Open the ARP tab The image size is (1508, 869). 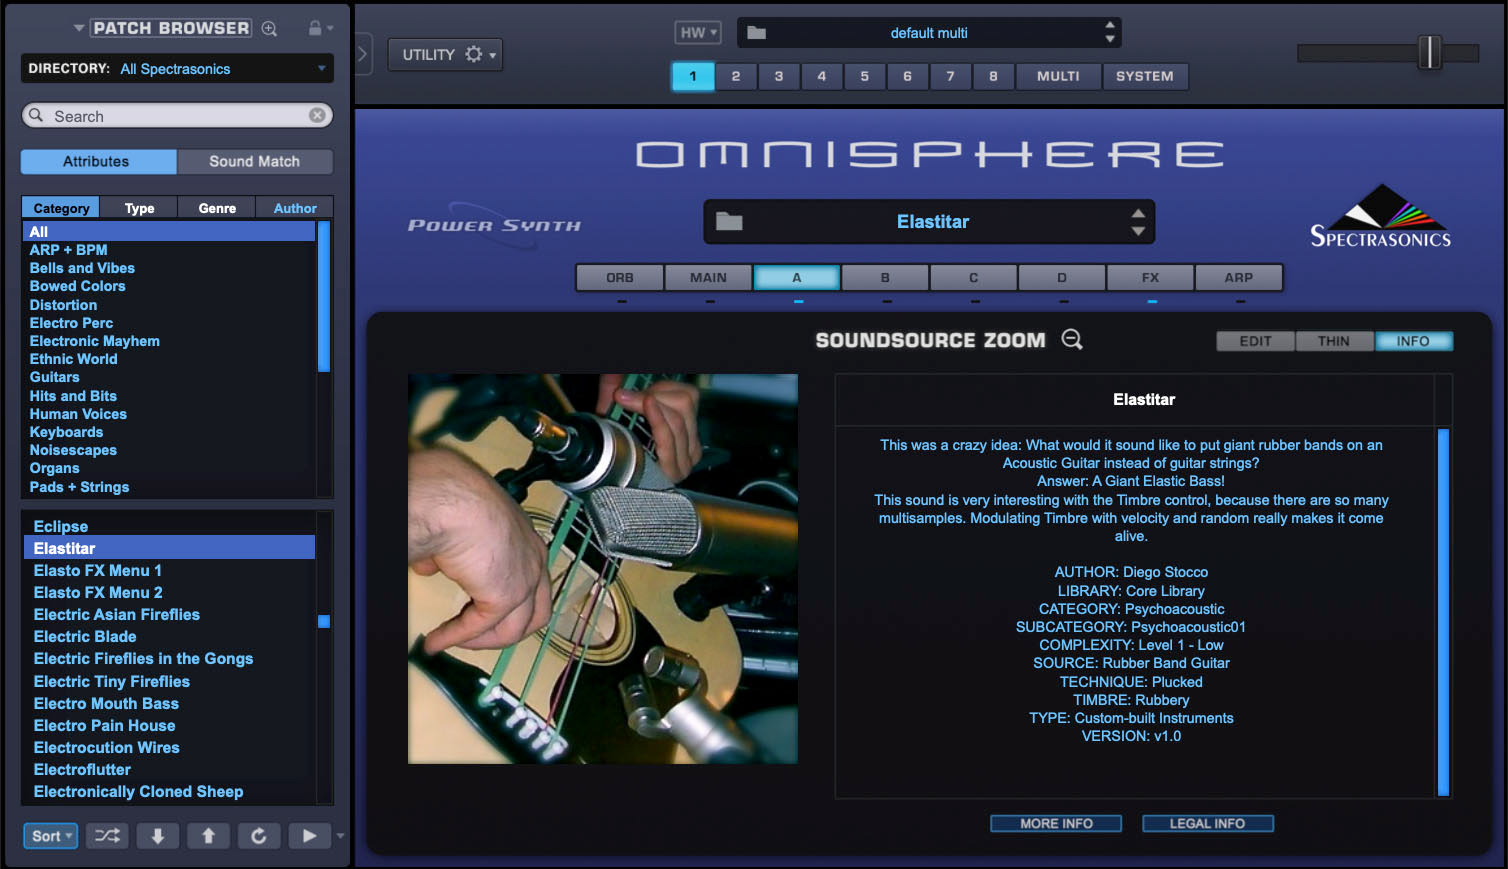[1239, 278]
